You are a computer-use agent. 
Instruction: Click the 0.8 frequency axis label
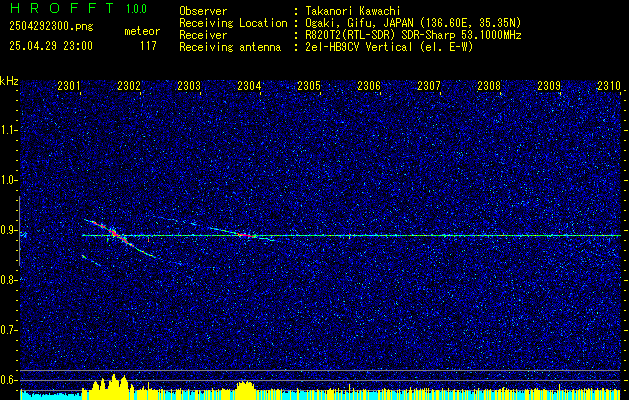[8, 280]
